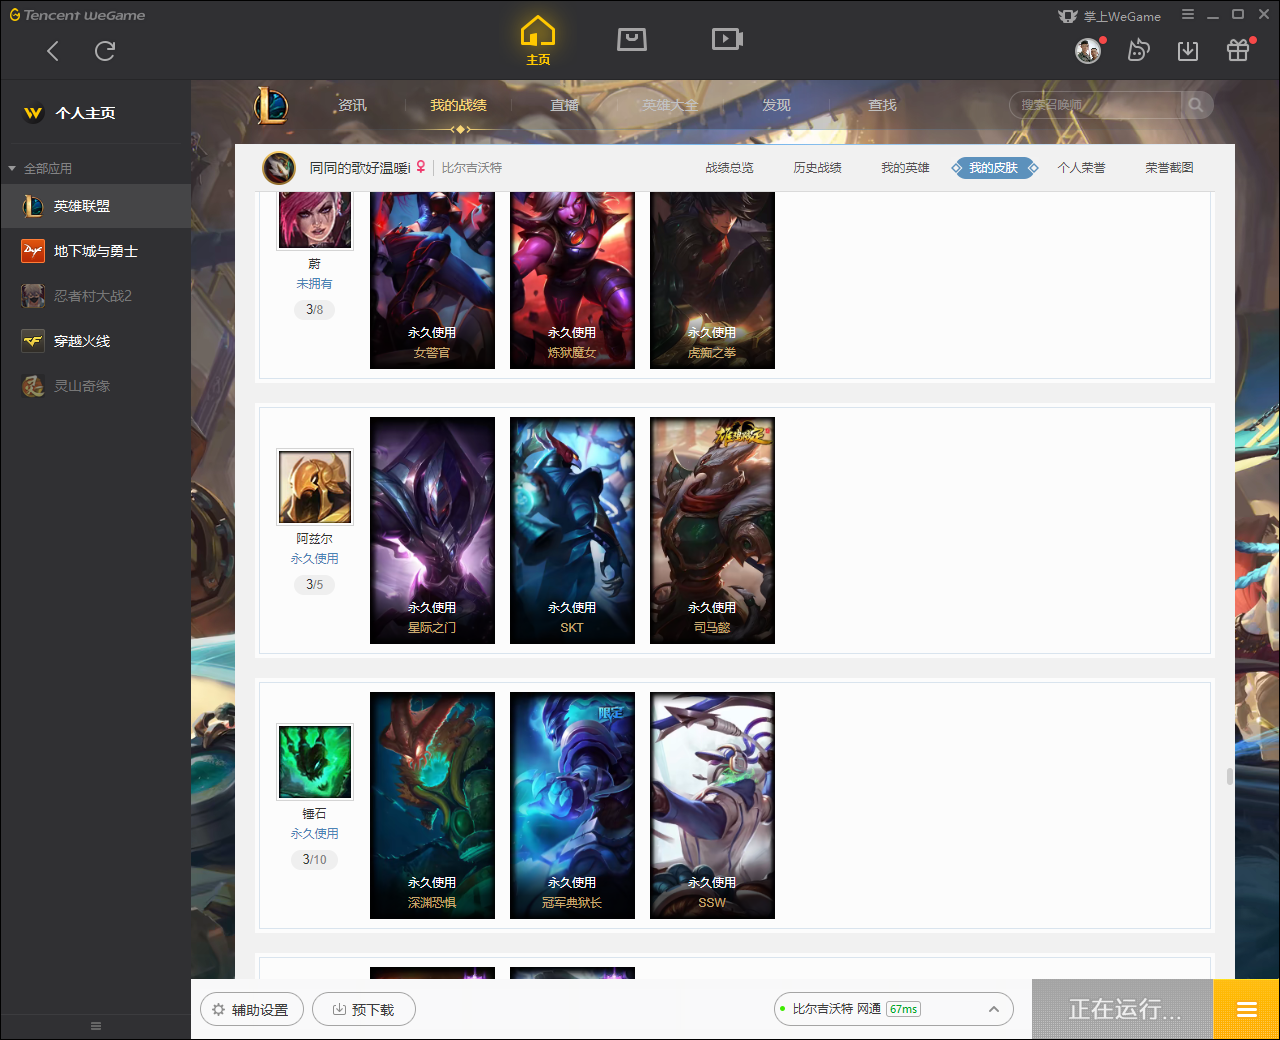Image resolution: width=1280 pixels, height=1040 pixels.
Task: Open the 我的英雄 sub-tab
Action: [905, 168]
